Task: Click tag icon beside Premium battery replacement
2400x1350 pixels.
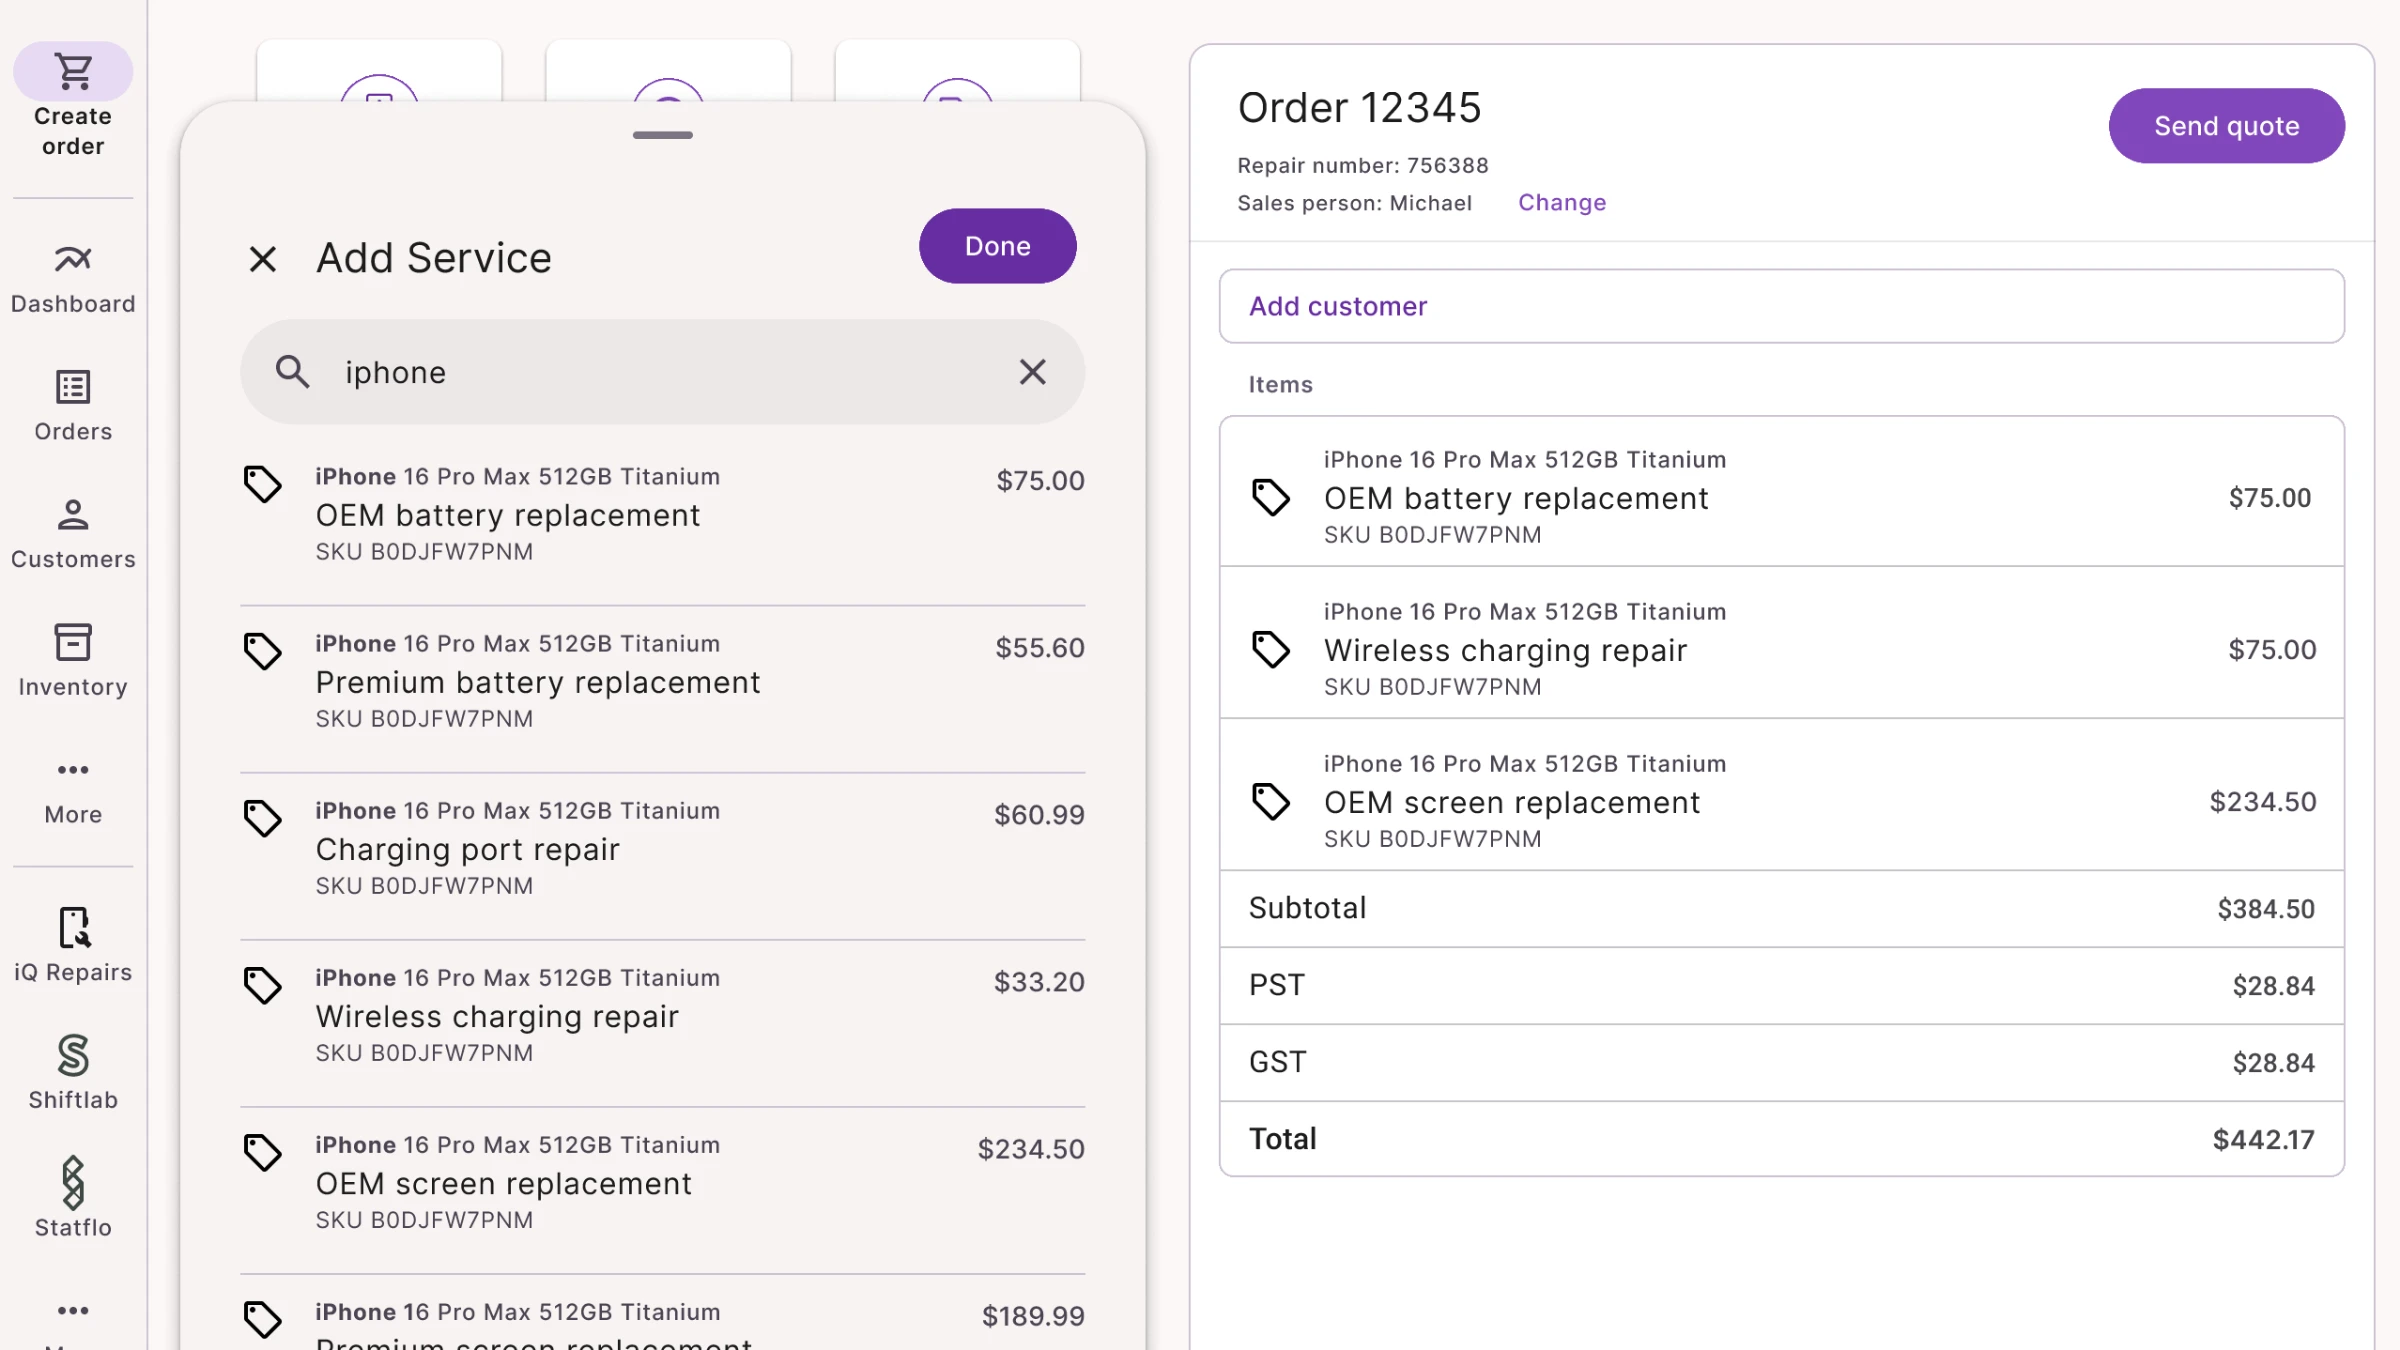Action: (262, 651)
